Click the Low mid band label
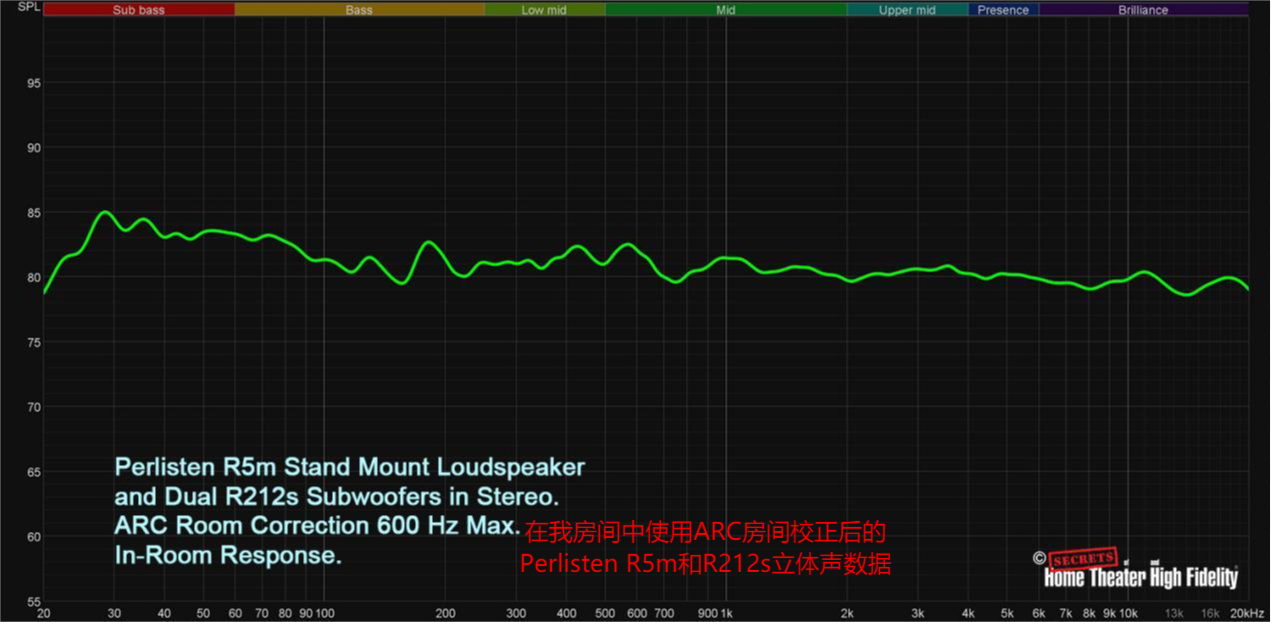This screenshot has width=1271, height=622. [545, 10]
